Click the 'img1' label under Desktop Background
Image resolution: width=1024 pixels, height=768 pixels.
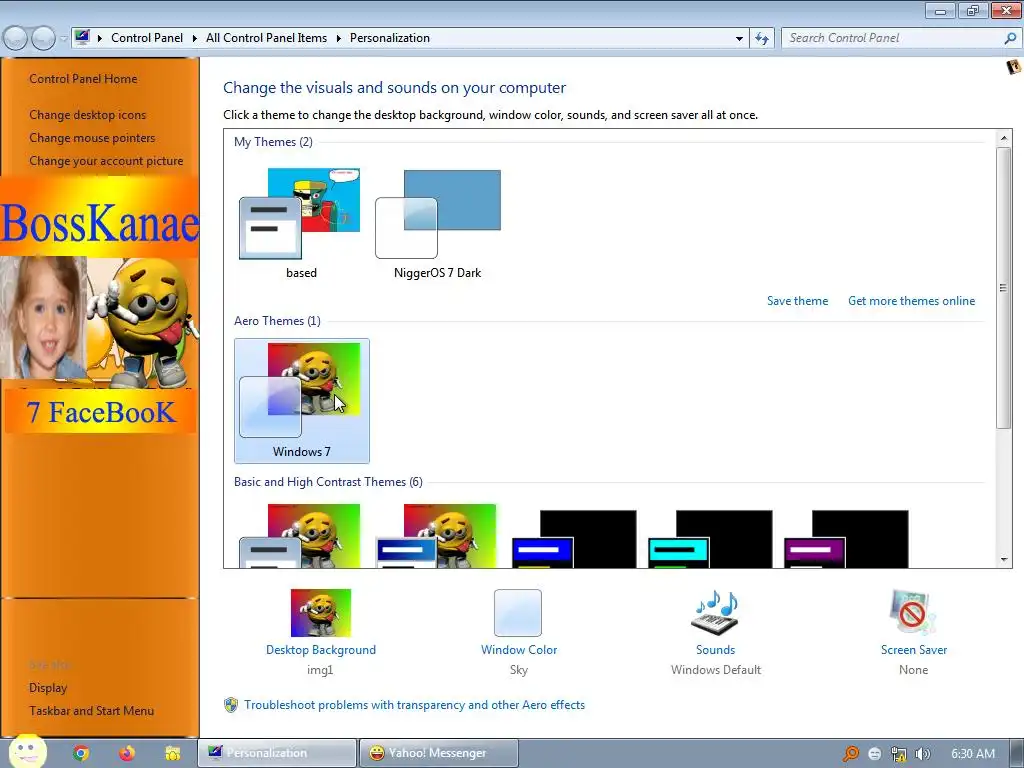(x=320, y=669)
